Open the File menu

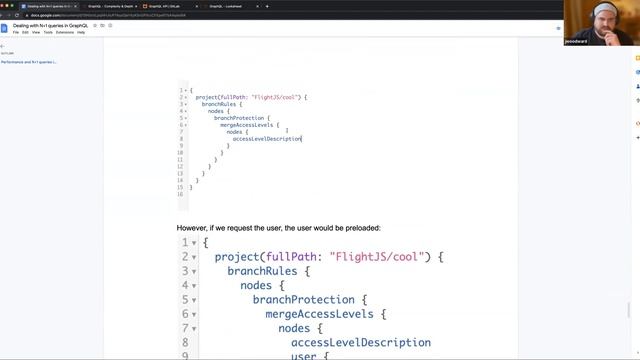(16, 32)
